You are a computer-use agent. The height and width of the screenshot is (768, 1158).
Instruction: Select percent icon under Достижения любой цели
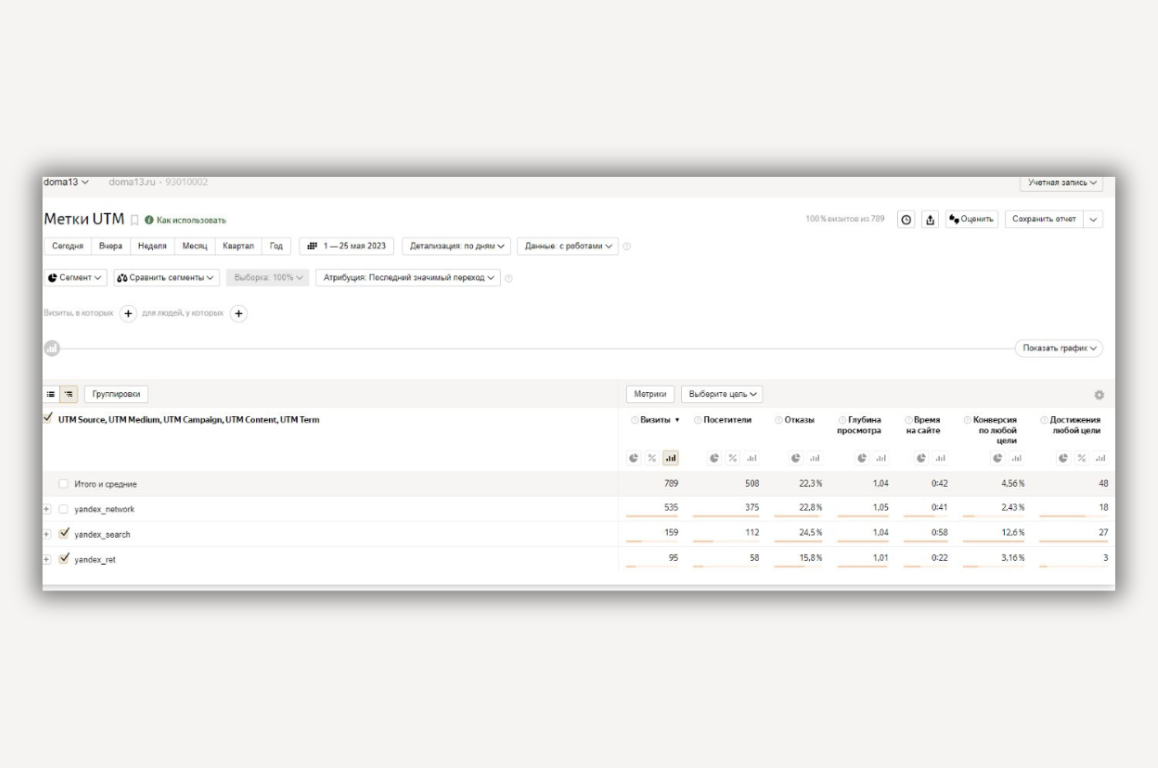[1082, 459]
